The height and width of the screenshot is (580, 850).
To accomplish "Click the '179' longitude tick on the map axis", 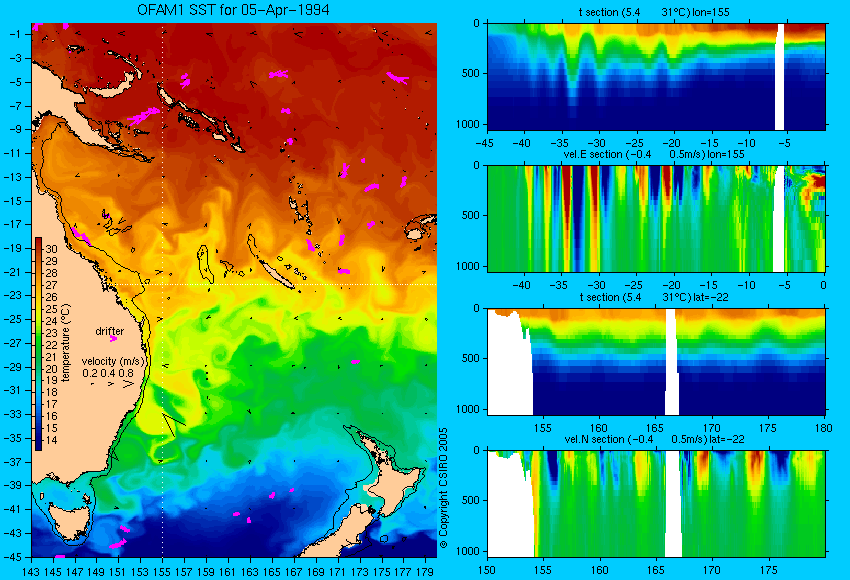I will click(x=425, y=571).
